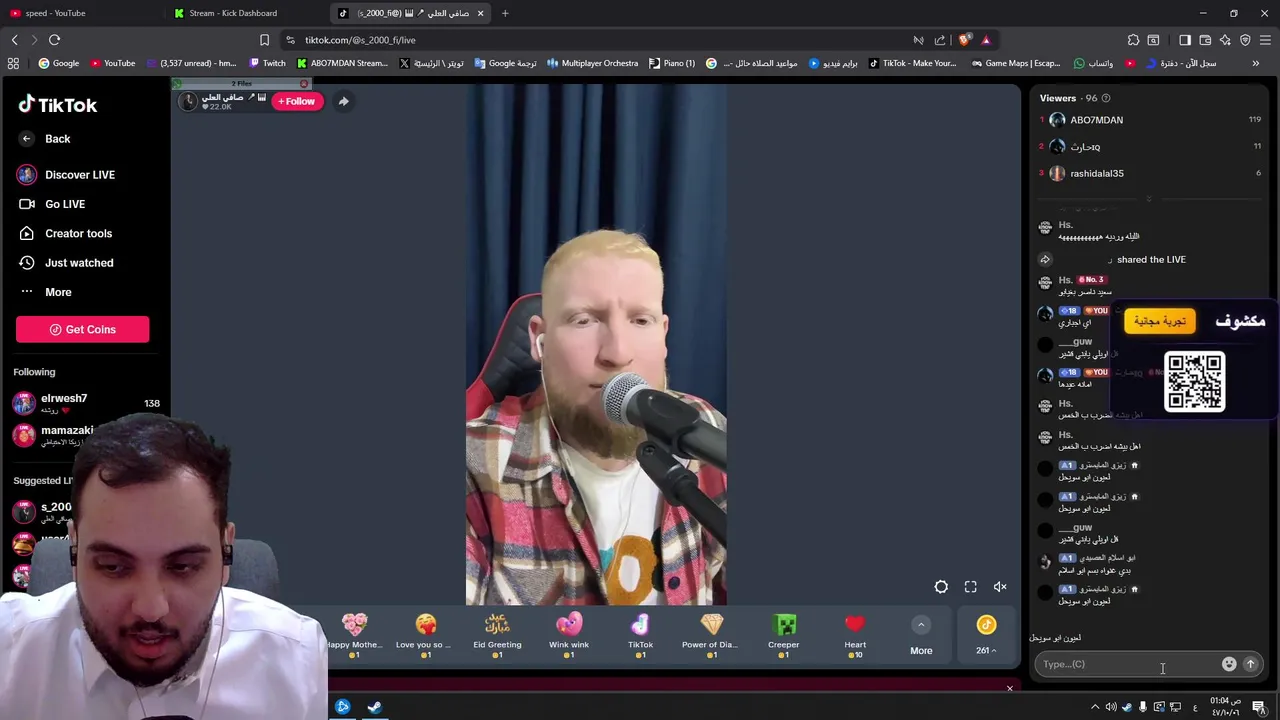Open Game Maps bookmark
The height and width of the screenshot is (720, 1280).
[1015, 63]
